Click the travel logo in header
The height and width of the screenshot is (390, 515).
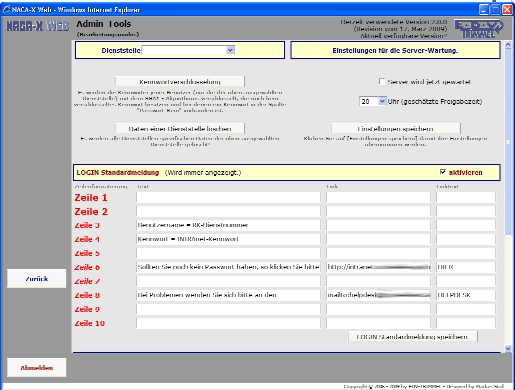(x=478, y=29)
